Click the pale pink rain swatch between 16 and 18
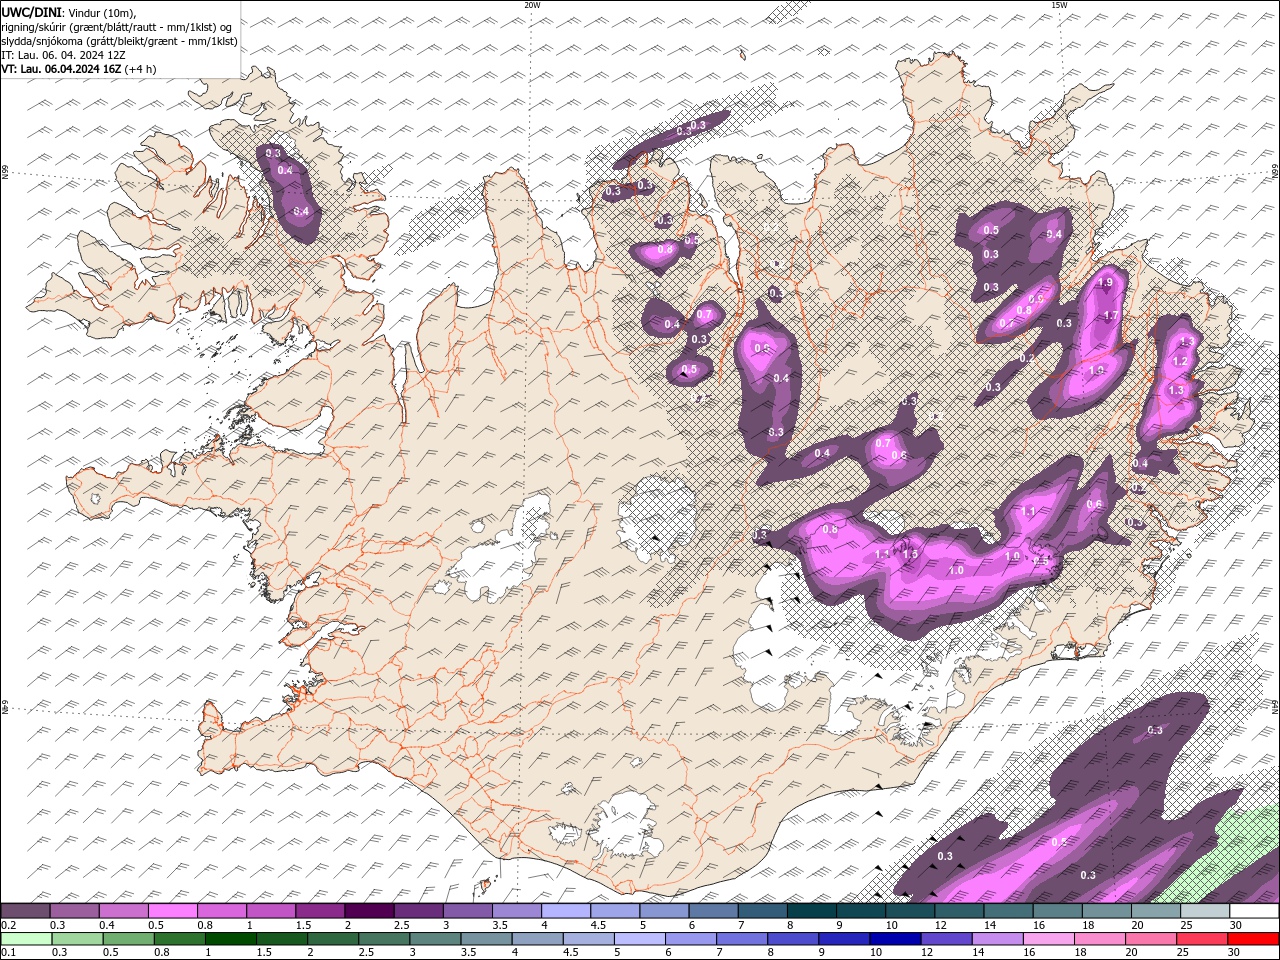Screen dimensions: 1280x960 (x=1049, y=939)
